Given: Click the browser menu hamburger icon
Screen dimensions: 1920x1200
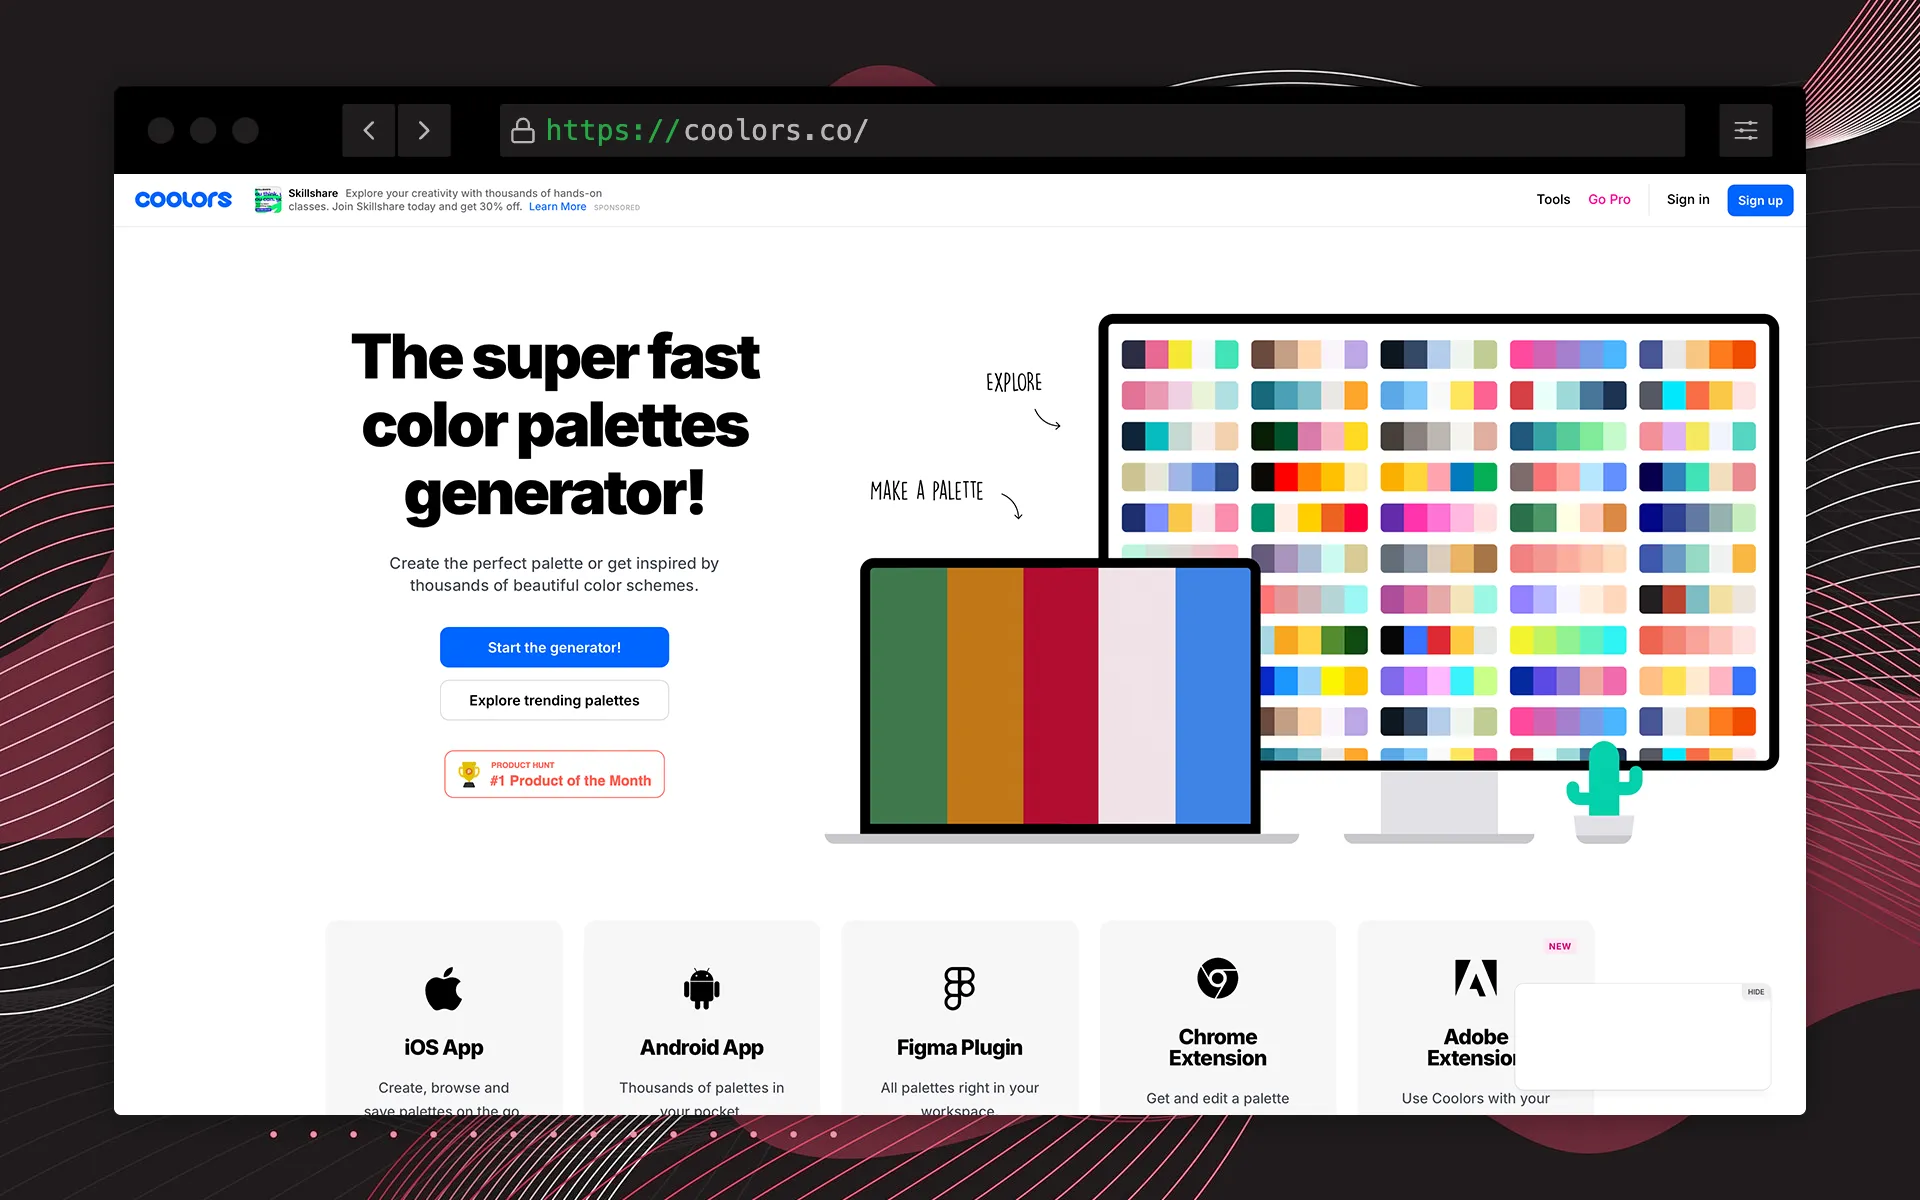Looking at the screenshot, I should (x=1746, y=130).
